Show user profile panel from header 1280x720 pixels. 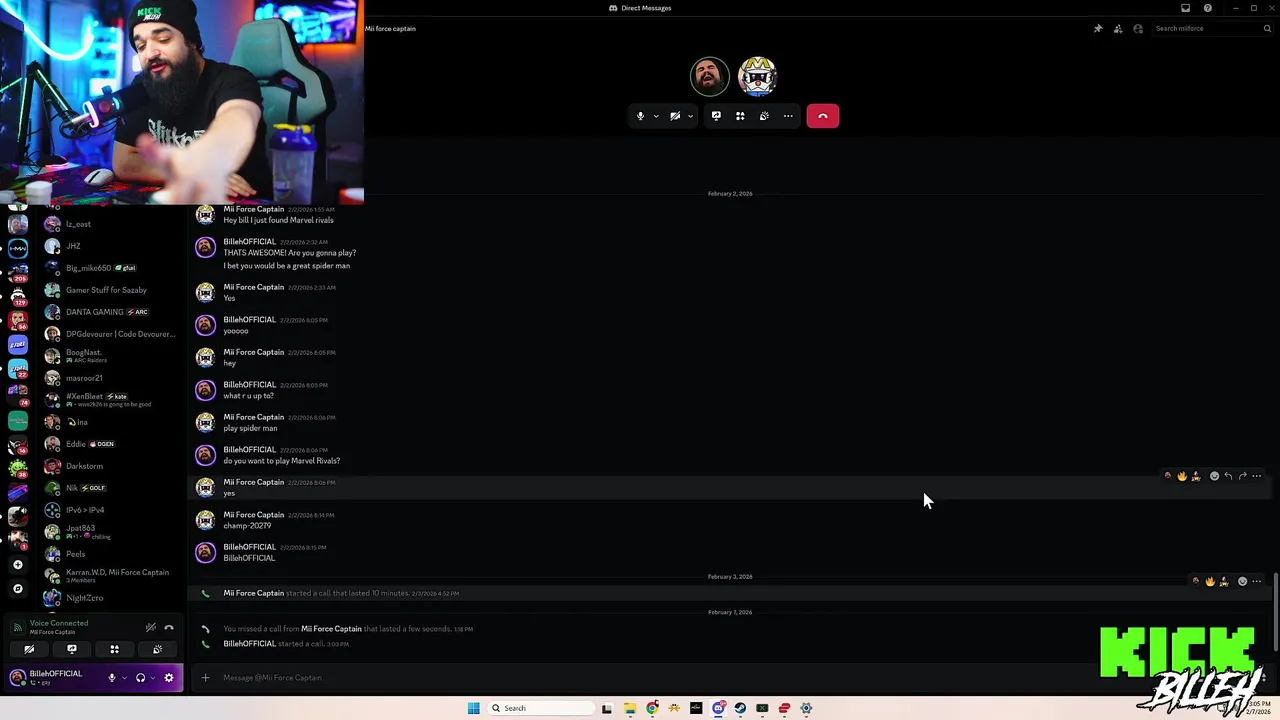click(1138, 29)
